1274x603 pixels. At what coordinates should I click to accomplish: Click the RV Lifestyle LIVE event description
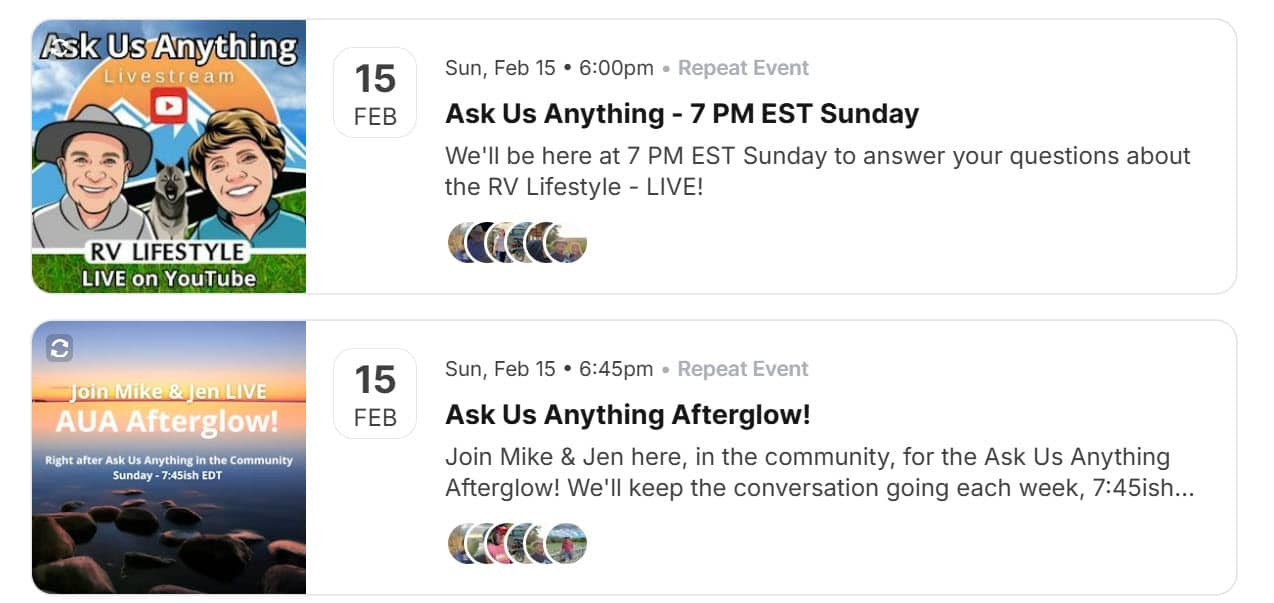817,171
